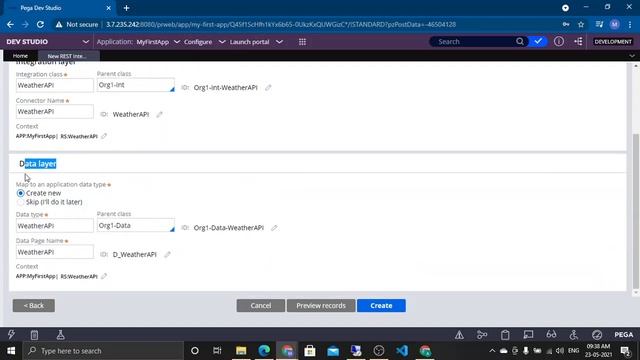Click the D_WeatherAPI ID text
640x360 pixels.
[x=135, y=254]
